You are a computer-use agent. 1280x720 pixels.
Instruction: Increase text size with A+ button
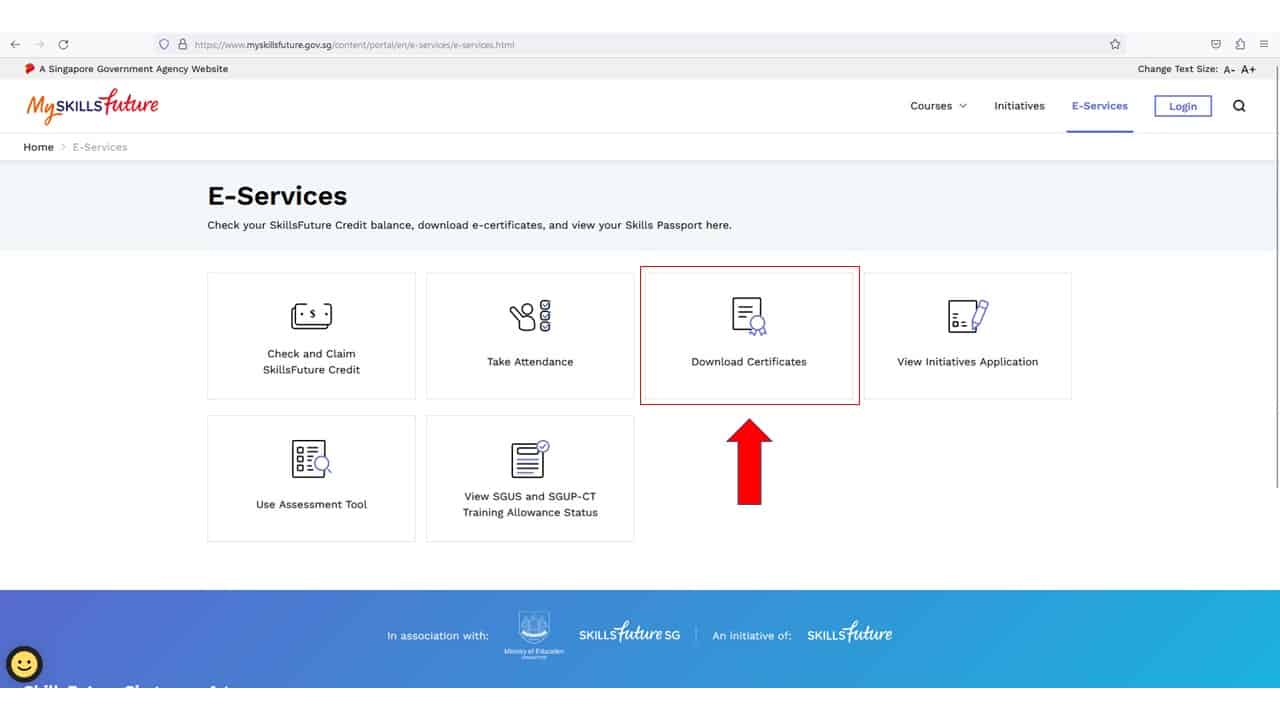click(1248, 69)
